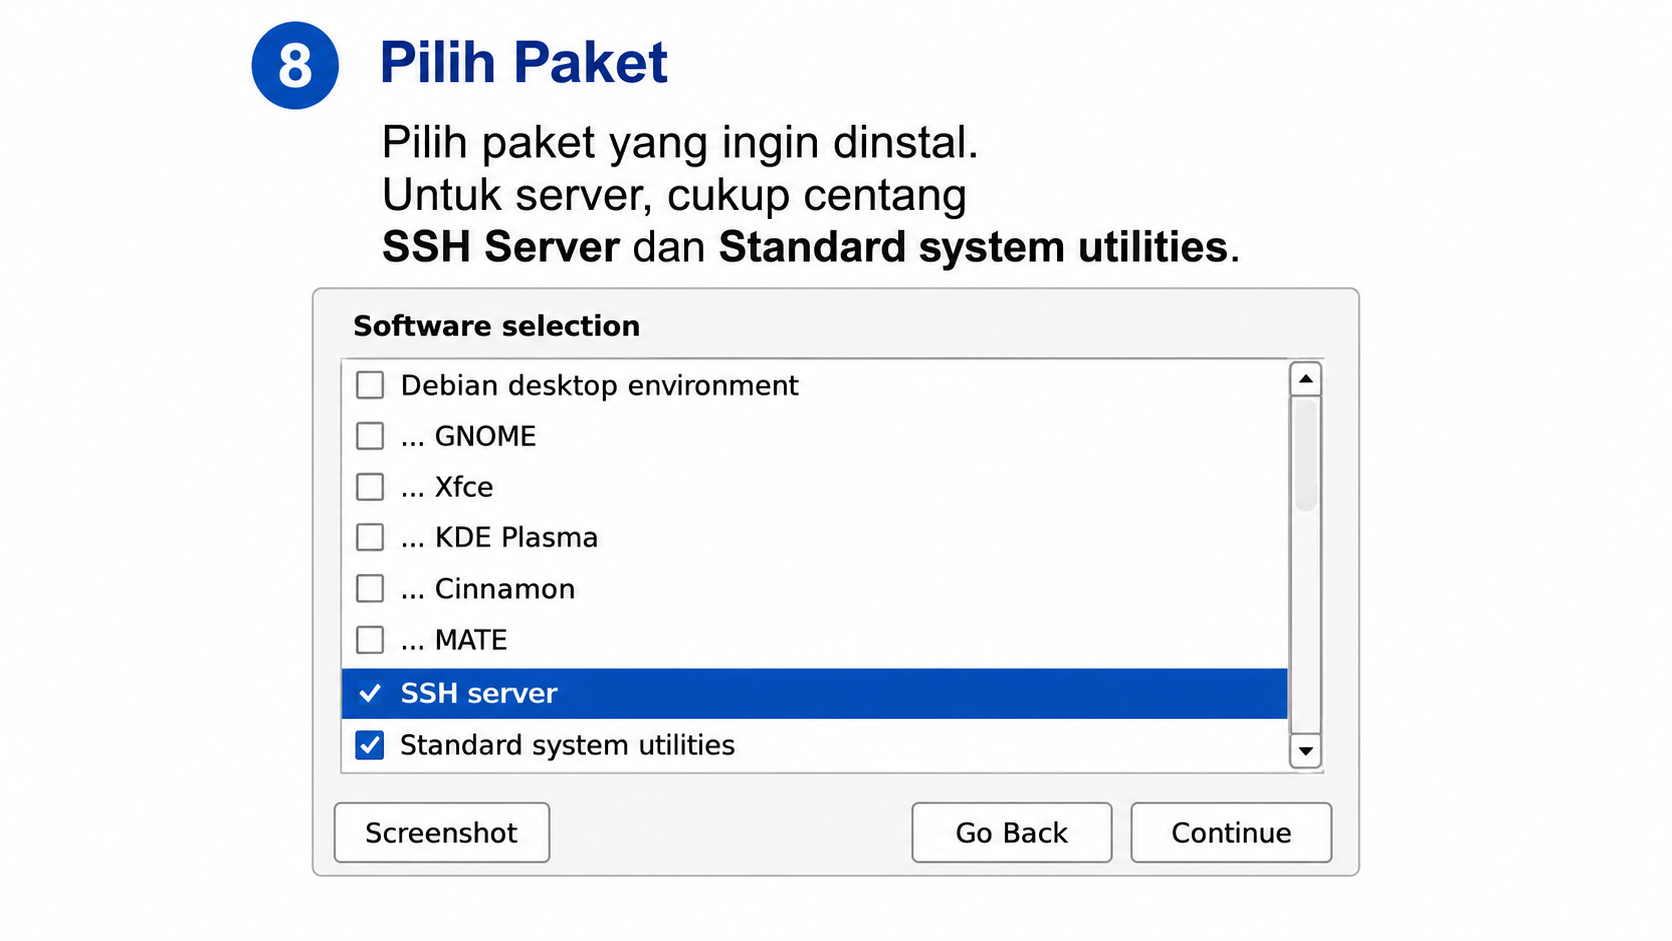
Task: Uncheck Standard system utilities checkbox
Action: [370, 745]
